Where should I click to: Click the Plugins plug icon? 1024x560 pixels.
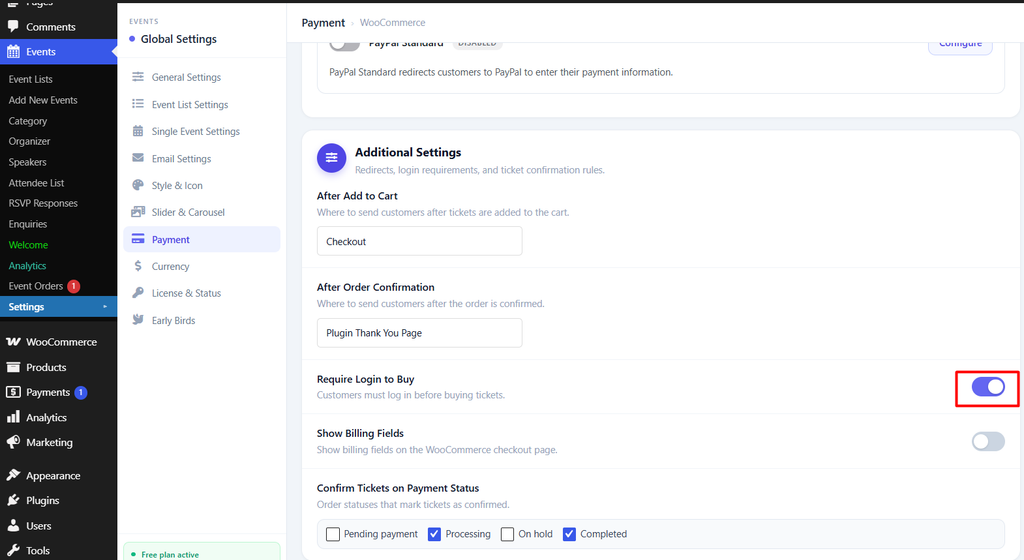click(13, 500)
